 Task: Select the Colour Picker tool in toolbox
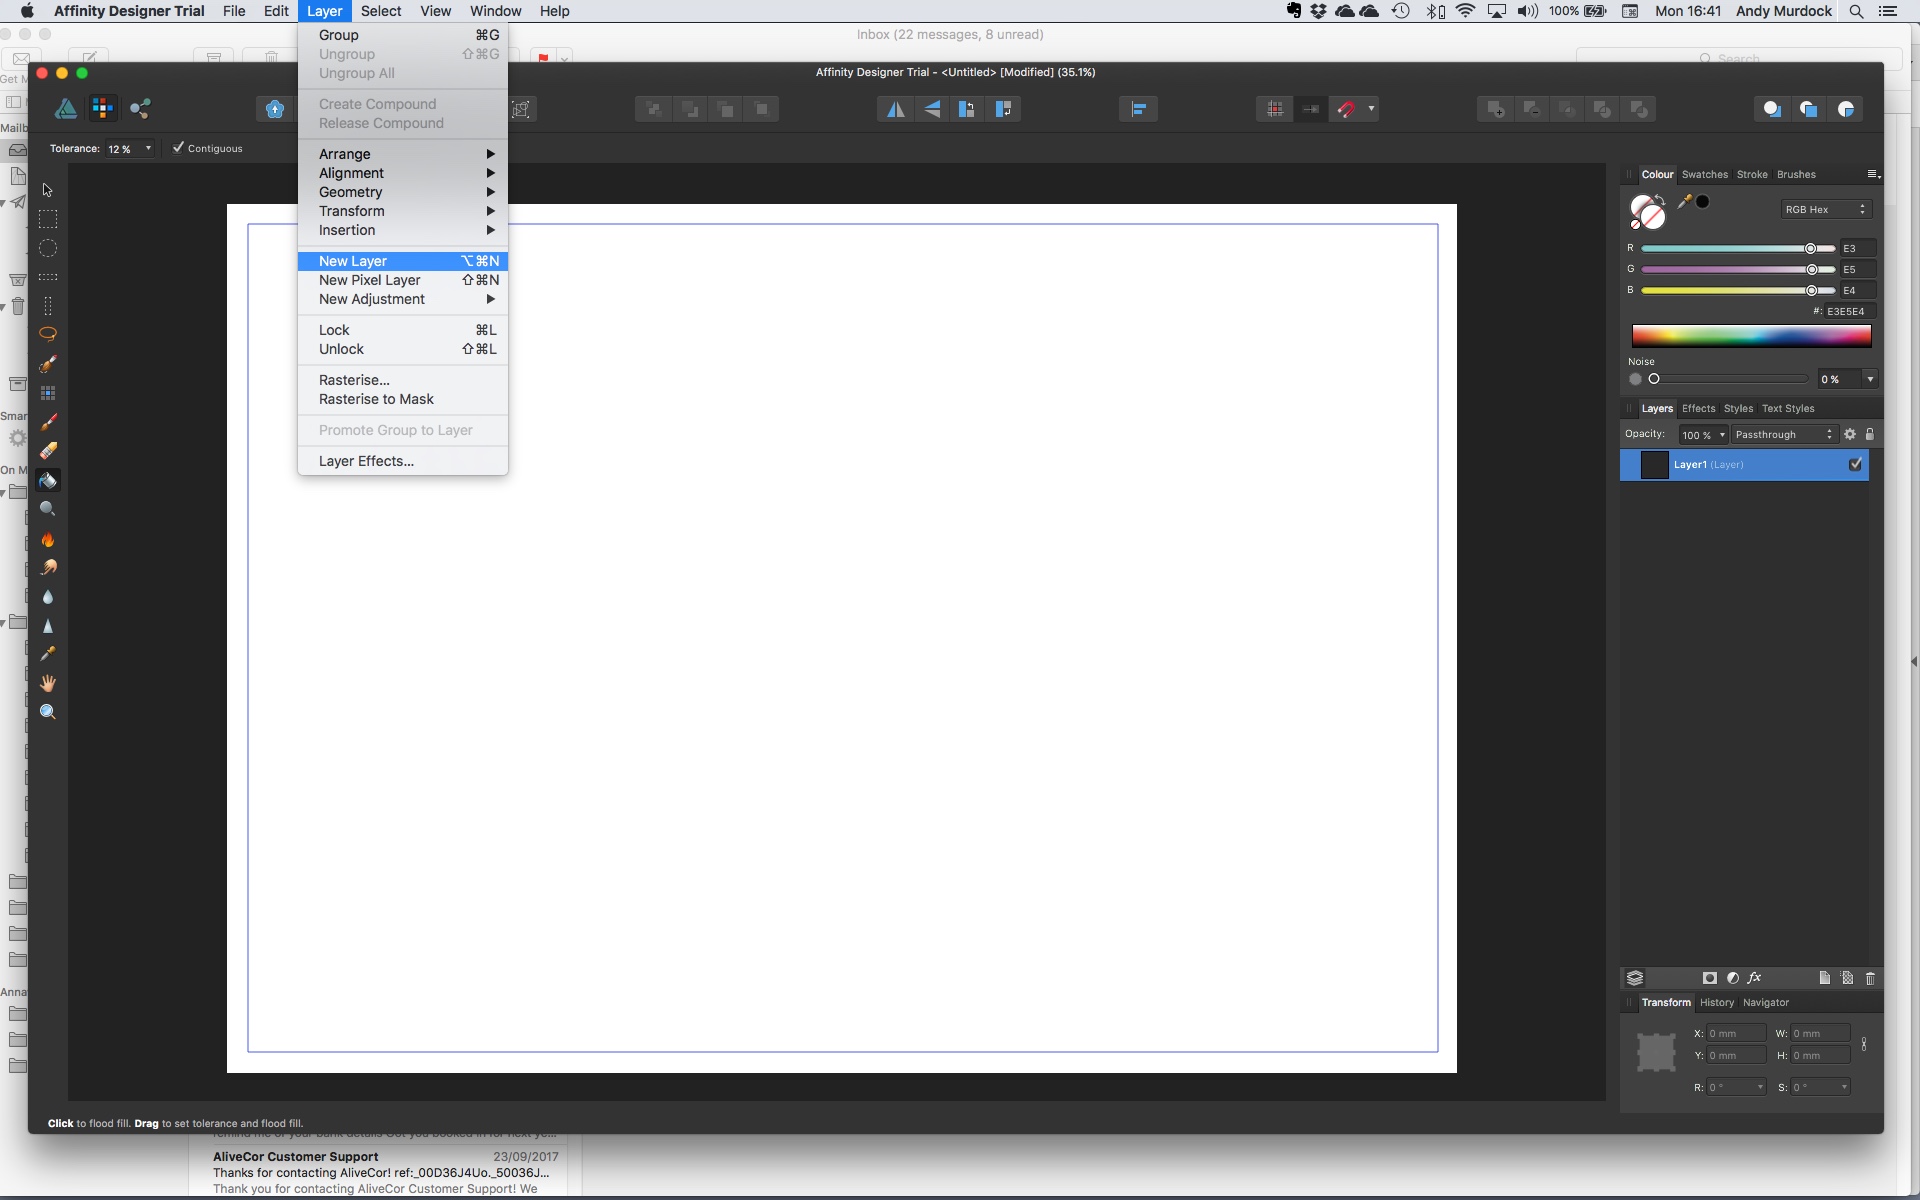pyautogui.click(x=47, y=654)
